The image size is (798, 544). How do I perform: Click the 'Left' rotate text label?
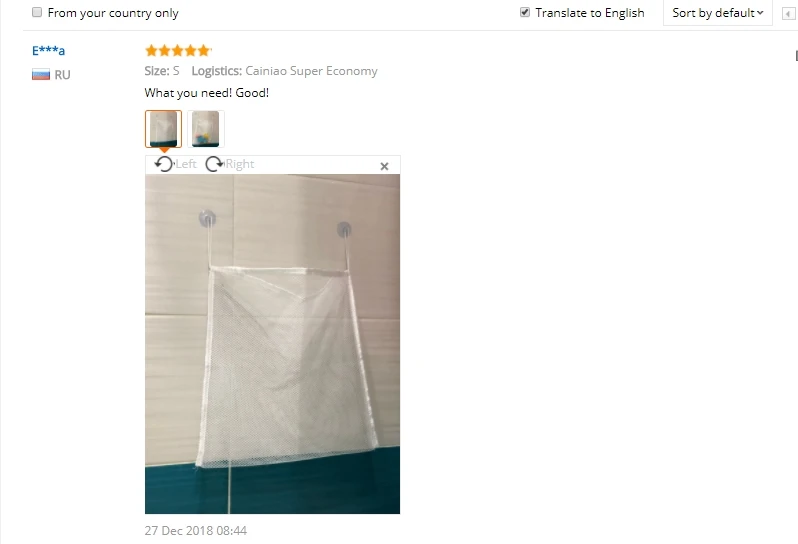coord(186,164)
